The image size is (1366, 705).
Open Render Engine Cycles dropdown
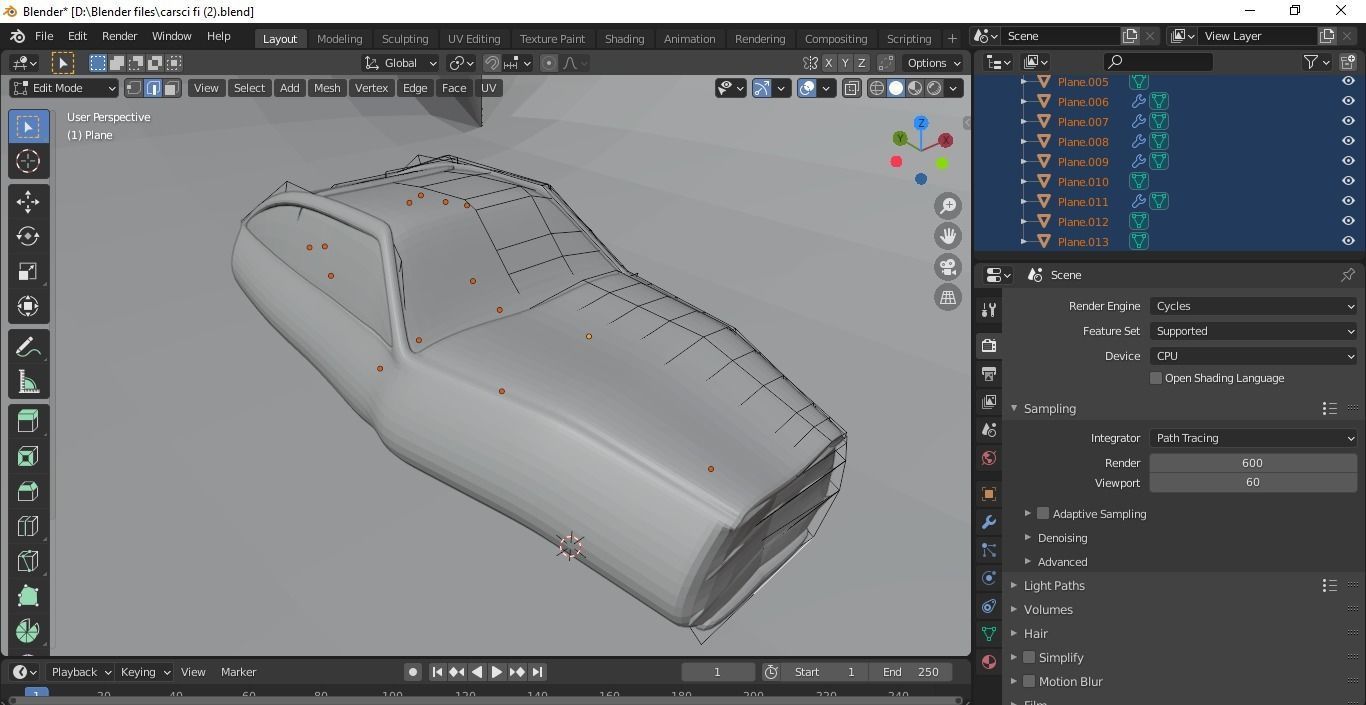[x=1253, y=306]
